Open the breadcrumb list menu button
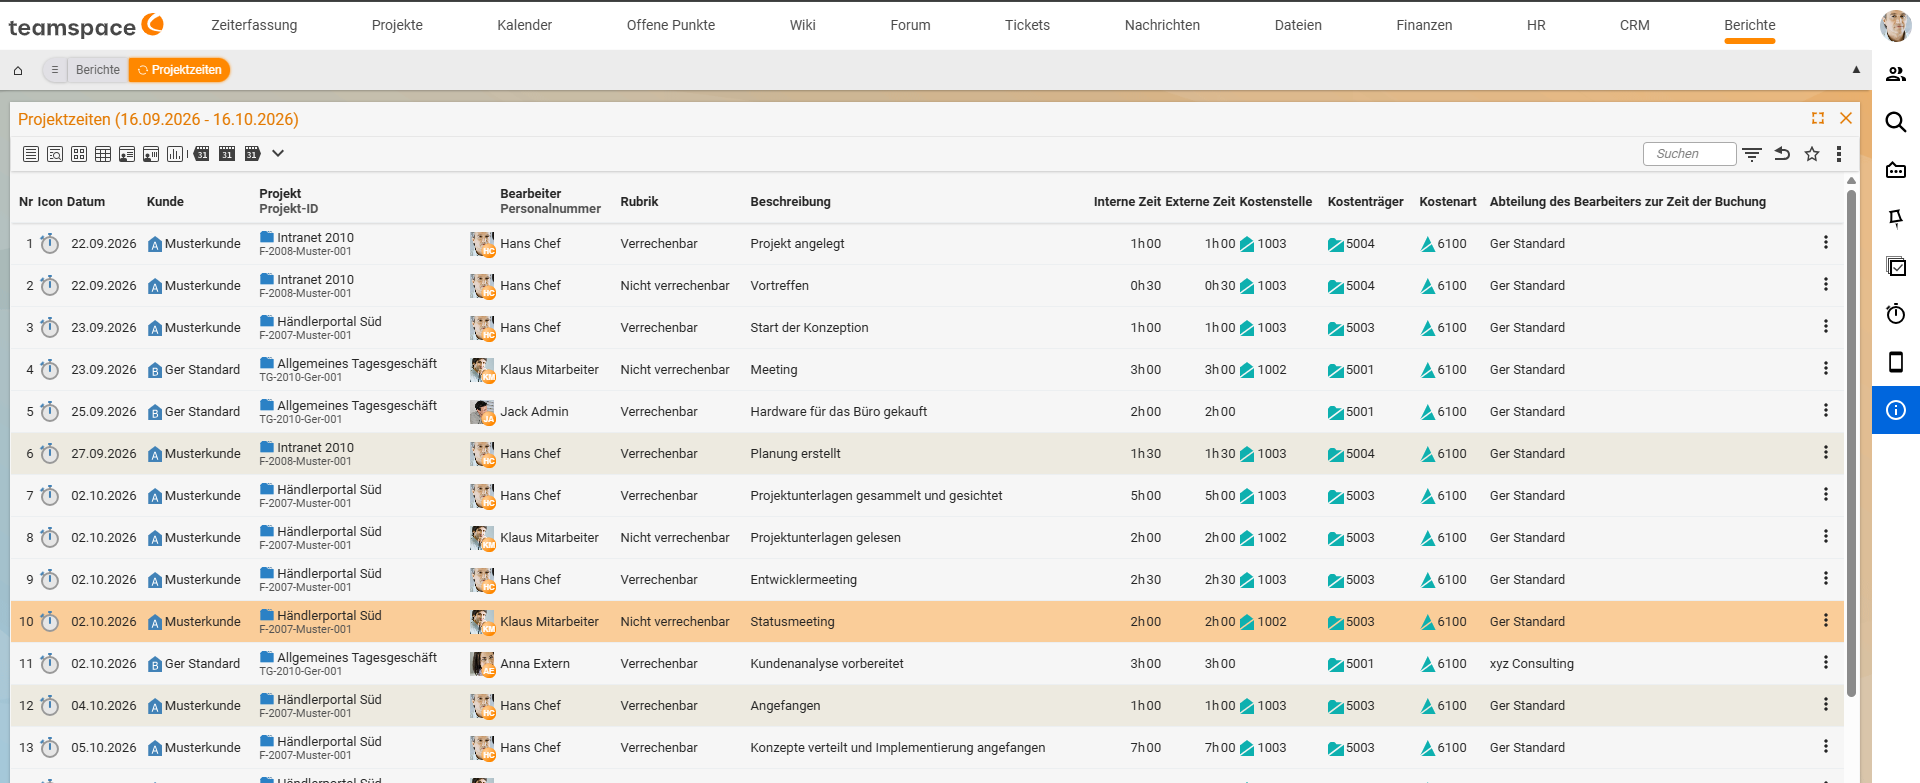1920x783 pixels. 54,70
